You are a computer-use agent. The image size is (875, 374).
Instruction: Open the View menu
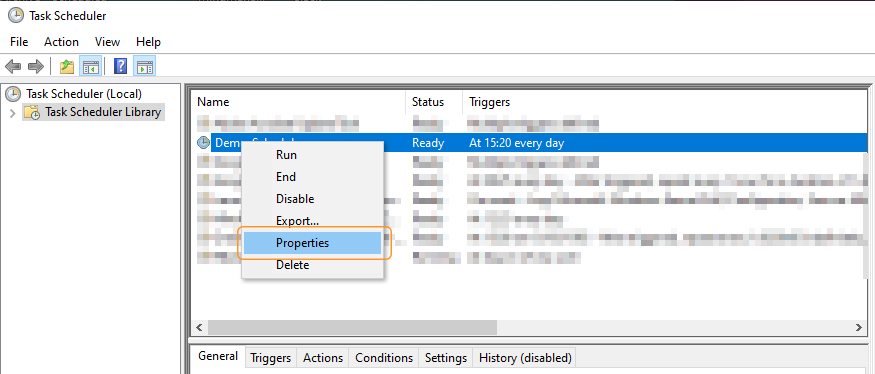pos(107,42)
